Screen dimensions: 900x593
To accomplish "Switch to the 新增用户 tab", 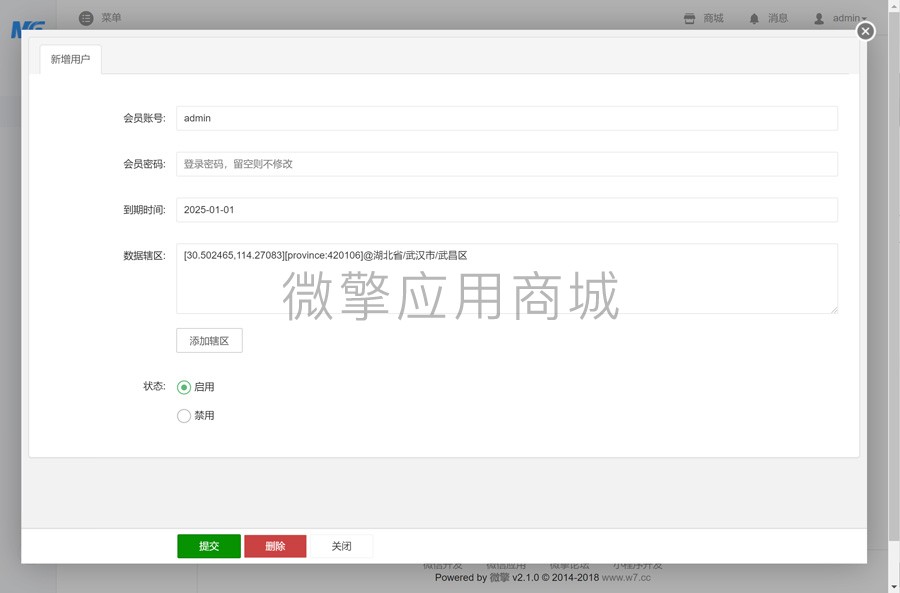I will (70, 59).
